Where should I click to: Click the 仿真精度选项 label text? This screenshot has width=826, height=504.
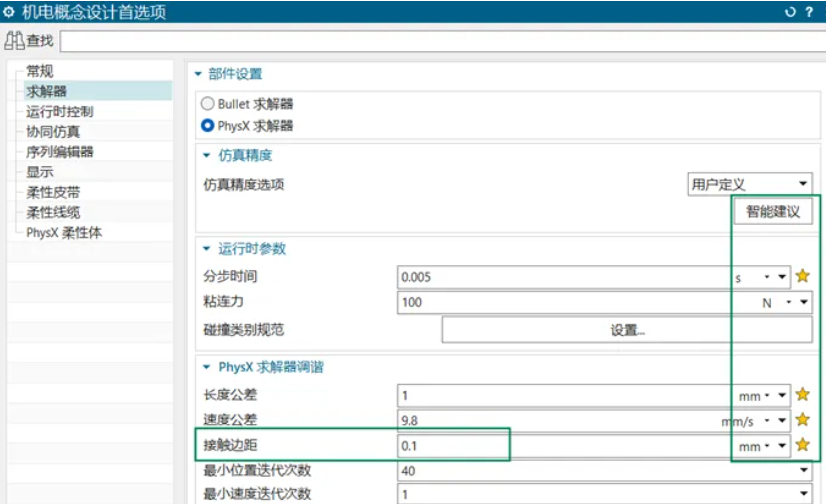[243, 184]
